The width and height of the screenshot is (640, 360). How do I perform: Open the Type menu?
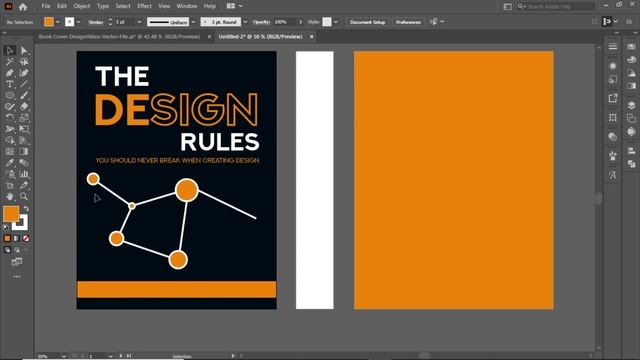(x=103, y=6)
